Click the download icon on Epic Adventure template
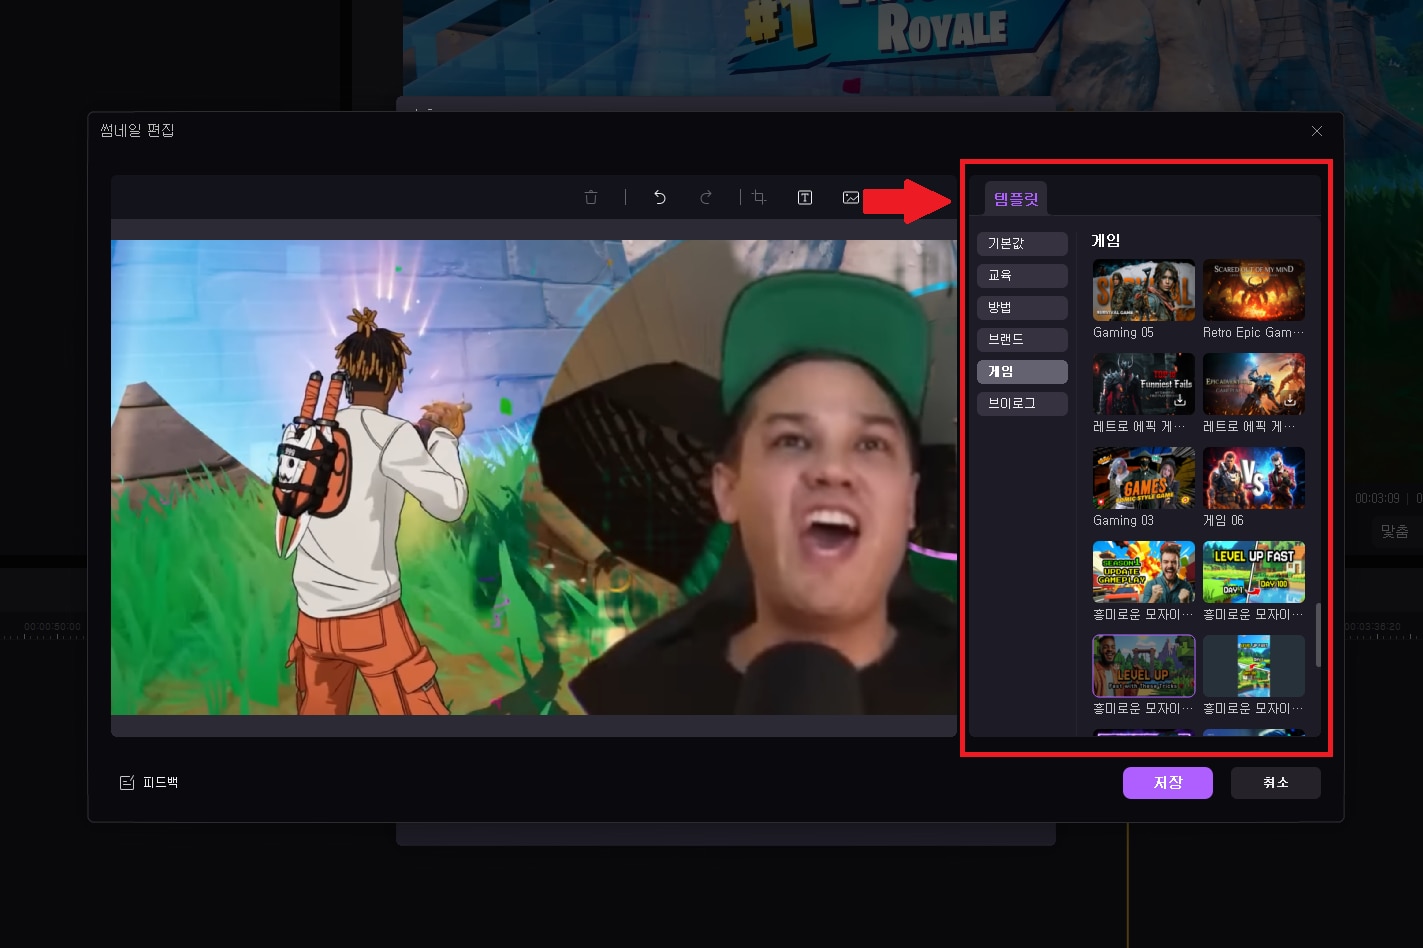This screenshot has height=948, width=1423. click(x=1290, y=401)
